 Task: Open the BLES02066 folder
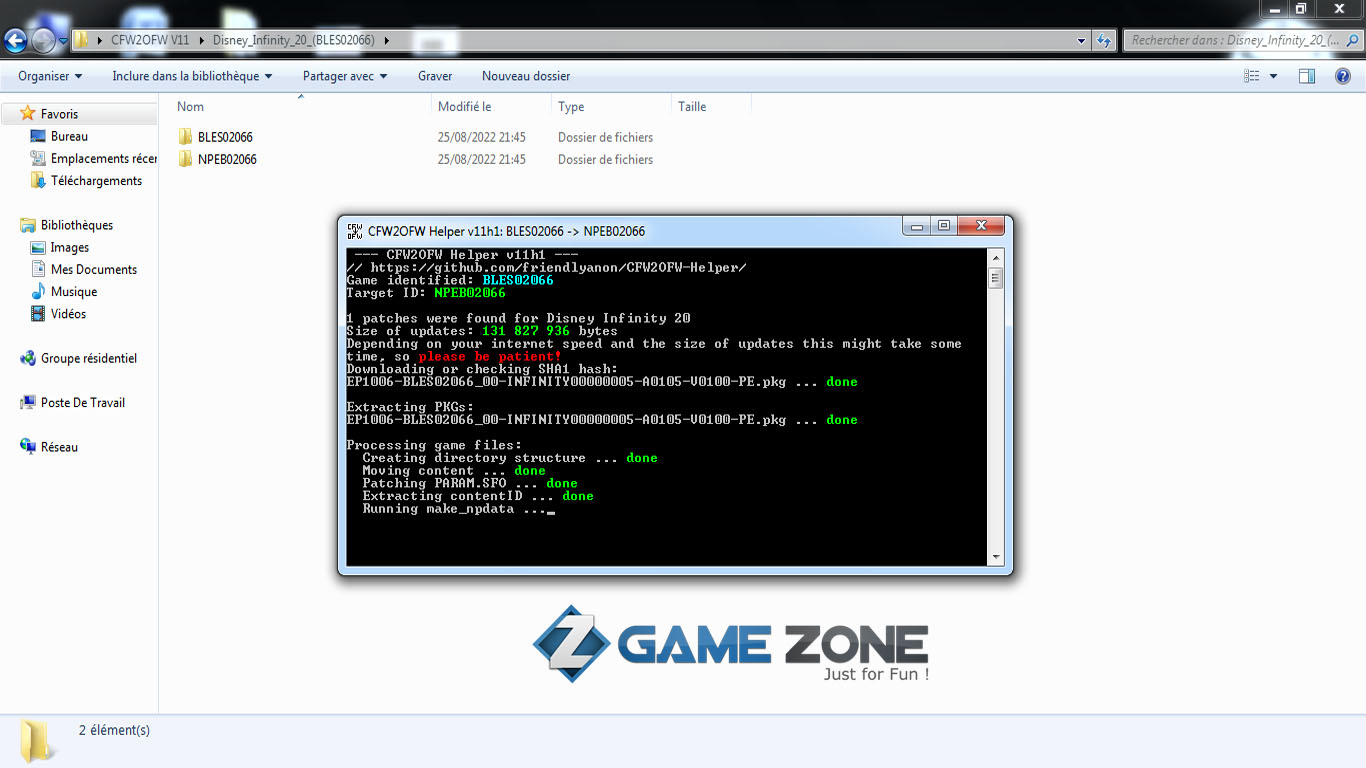[x=225, y=137]
